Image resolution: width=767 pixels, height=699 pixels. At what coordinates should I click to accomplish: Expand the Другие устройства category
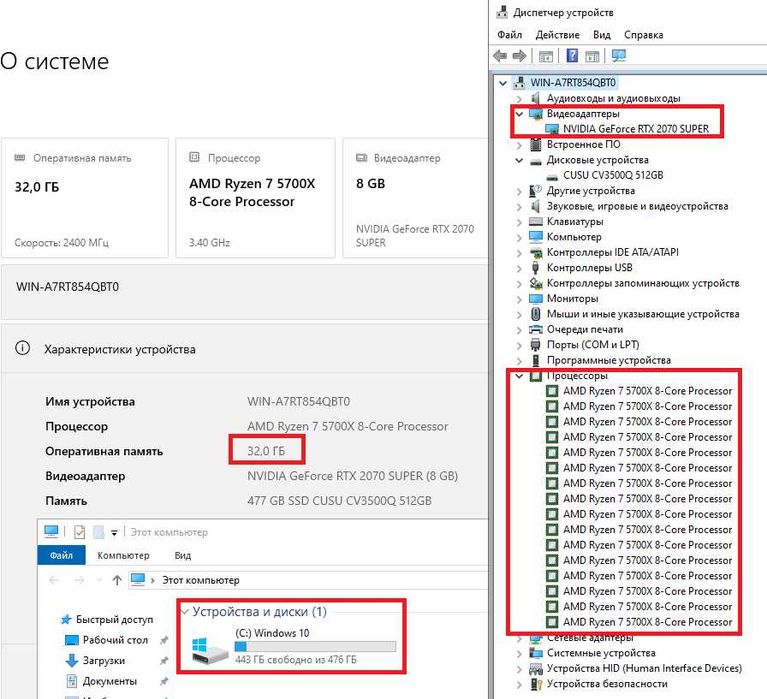(x=519, y=191)
